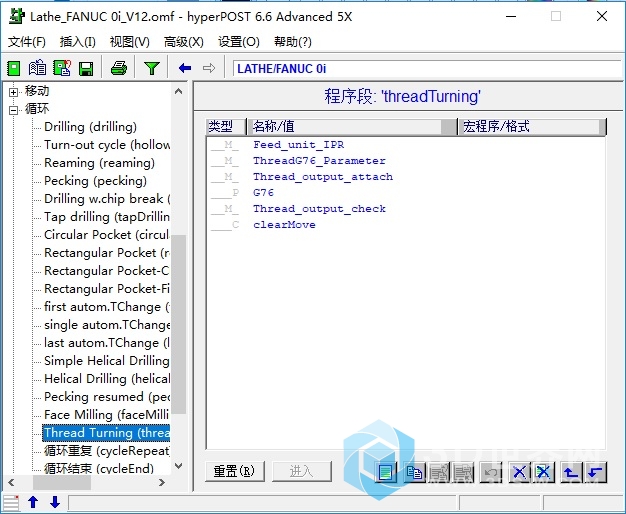Screen dimensions: 626x514
Task: Open the green funnel filter
Action: click(152, 68)
